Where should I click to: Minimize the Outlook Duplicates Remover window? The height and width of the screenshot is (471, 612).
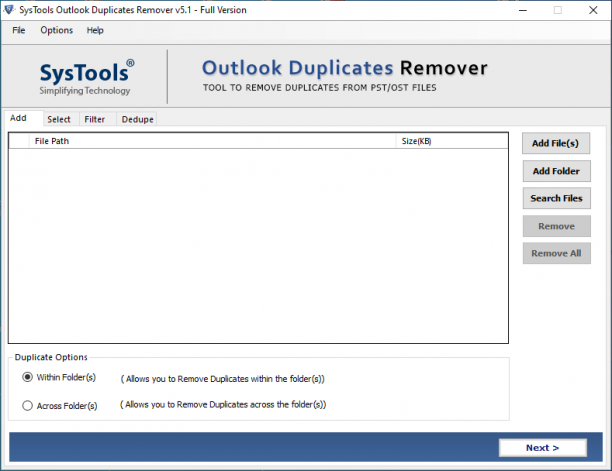[x=523, y=10]
